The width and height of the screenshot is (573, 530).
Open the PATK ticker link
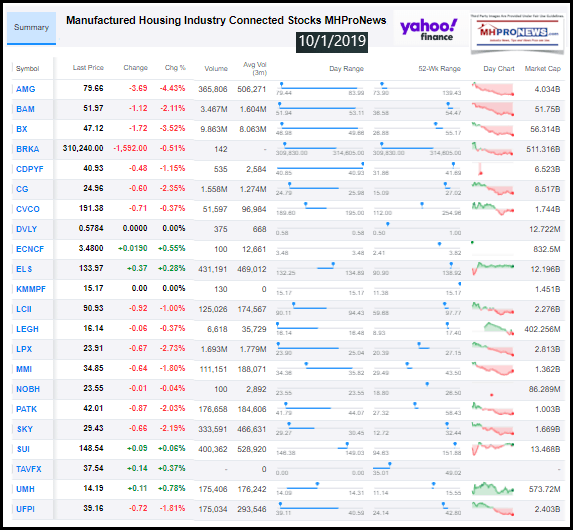[x=26, y=409]
